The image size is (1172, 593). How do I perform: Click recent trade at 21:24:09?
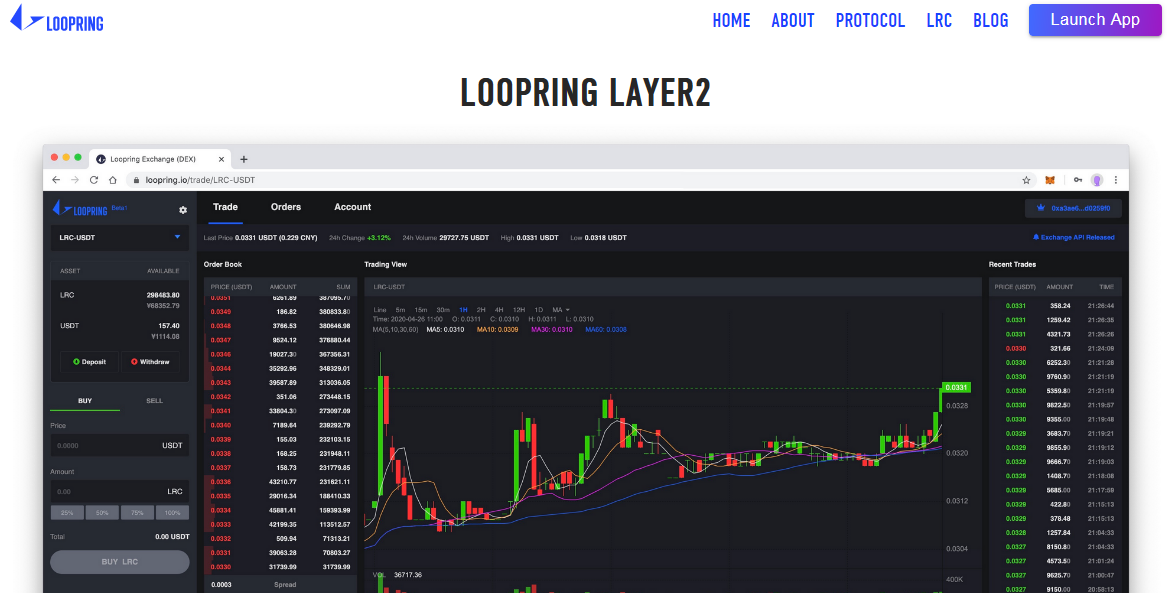pos(1055,348)
